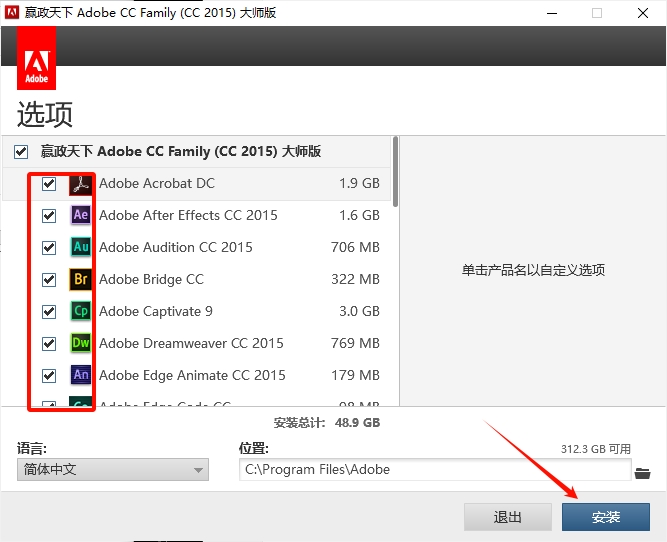Click the 322 MB size value
This screenshot has height=542, width=667.
click(x=355, y=279)
